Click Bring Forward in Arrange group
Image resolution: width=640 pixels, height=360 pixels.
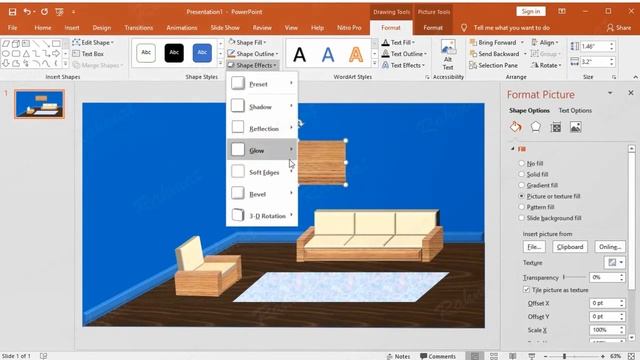tap(492, 42)
